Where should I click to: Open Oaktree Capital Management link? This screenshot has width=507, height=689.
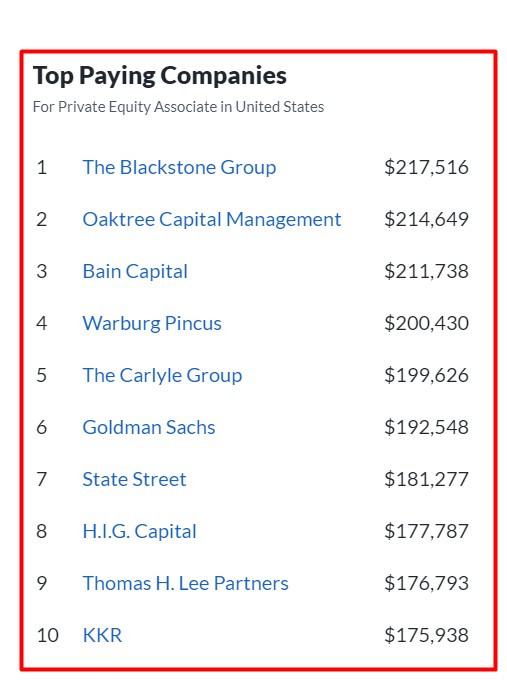tap(212, 219)
